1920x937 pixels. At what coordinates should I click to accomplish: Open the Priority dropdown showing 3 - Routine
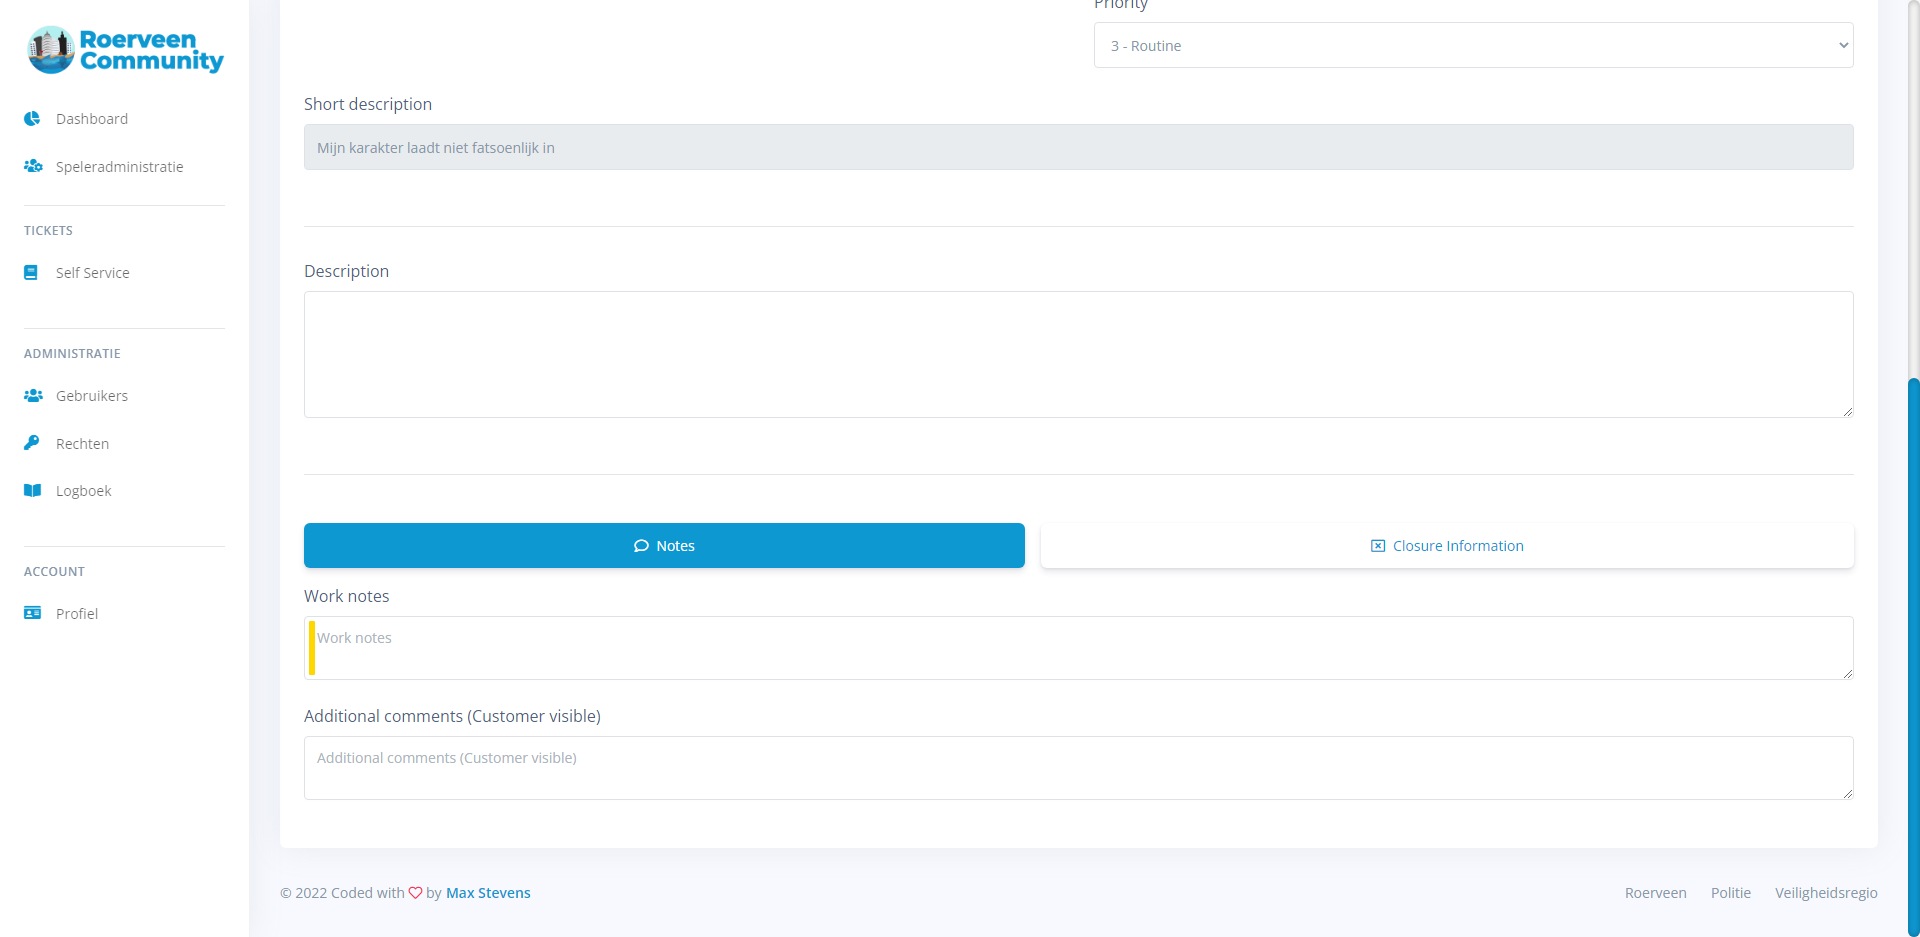coord(1473,46)
